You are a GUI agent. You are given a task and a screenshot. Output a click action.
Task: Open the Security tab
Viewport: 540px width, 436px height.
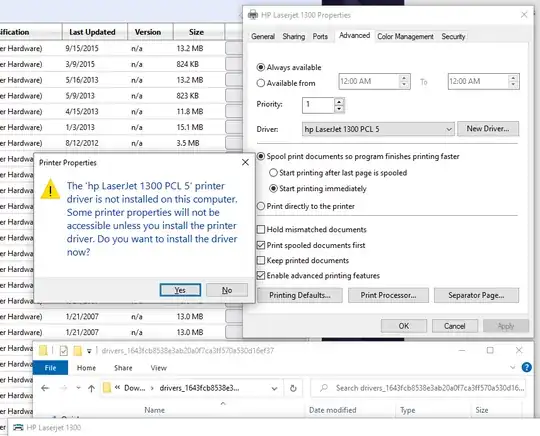tap(453, 36)
